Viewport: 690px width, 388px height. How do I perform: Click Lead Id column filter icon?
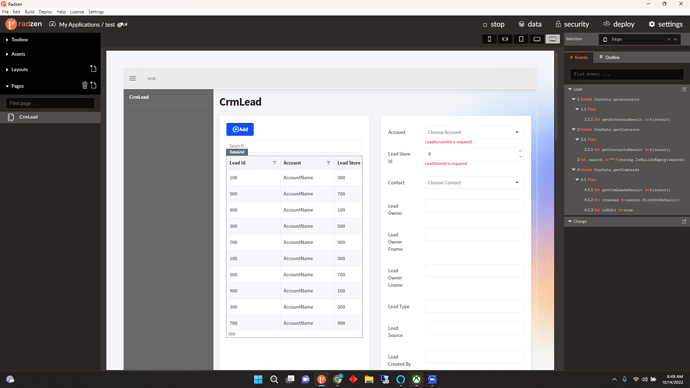point(275,163)
